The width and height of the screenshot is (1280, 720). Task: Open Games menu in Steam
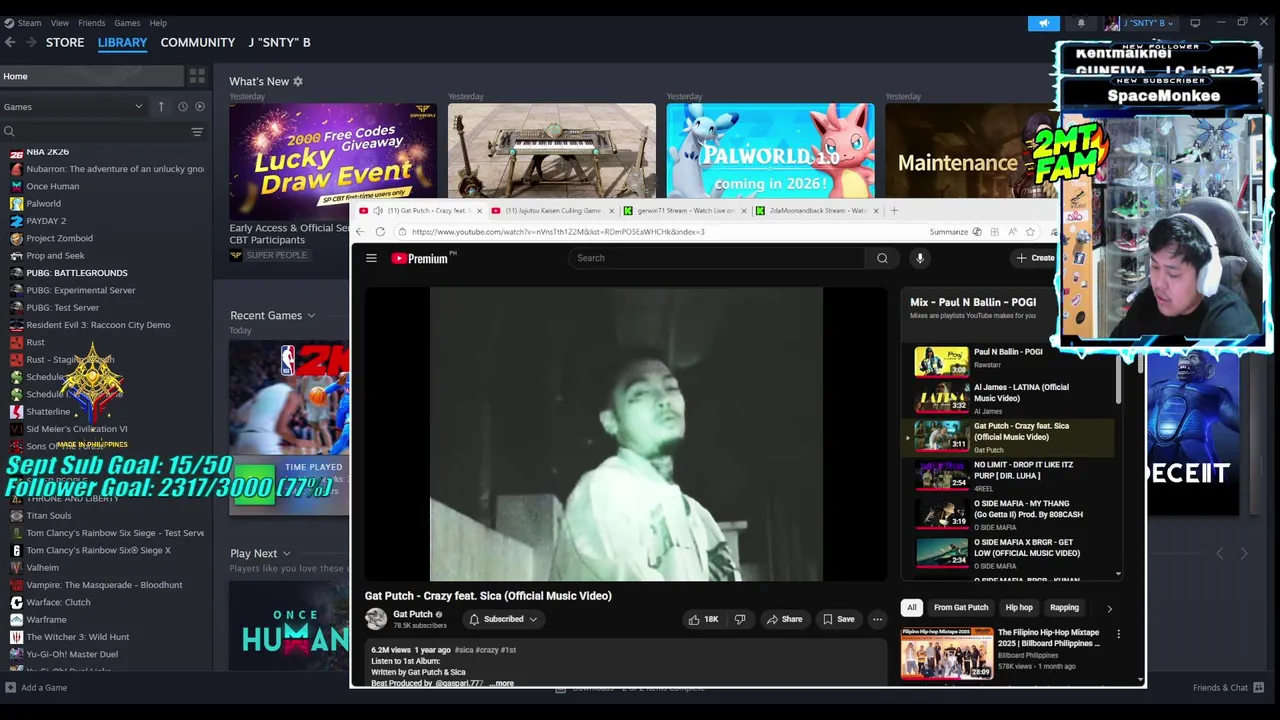tap(127, 23)
